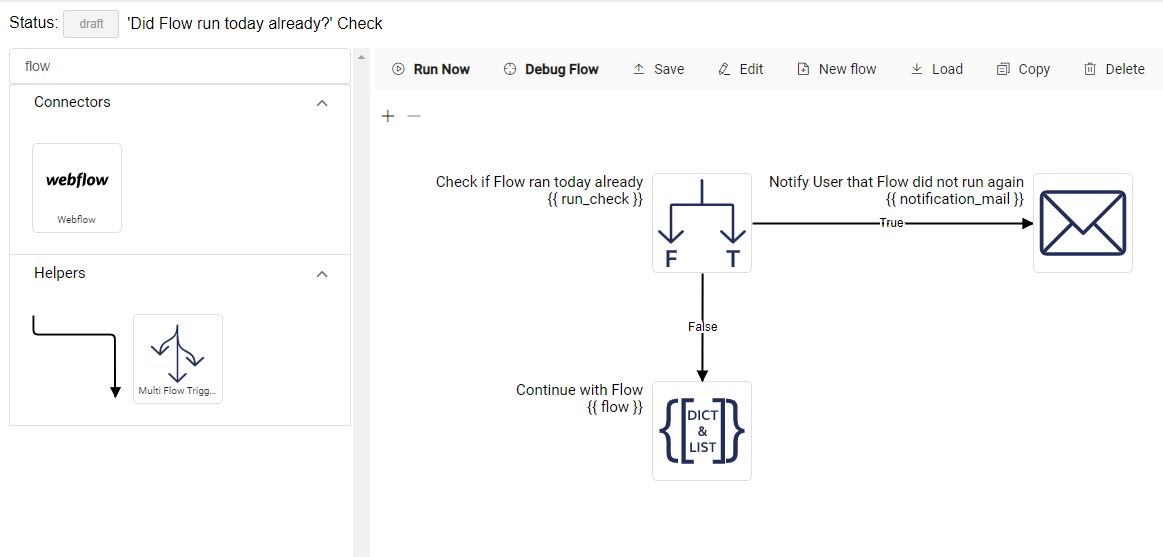Viewport: 1163px width, 557px height.
Task: Zoom out with the minus icon
Action: point(414,116)
